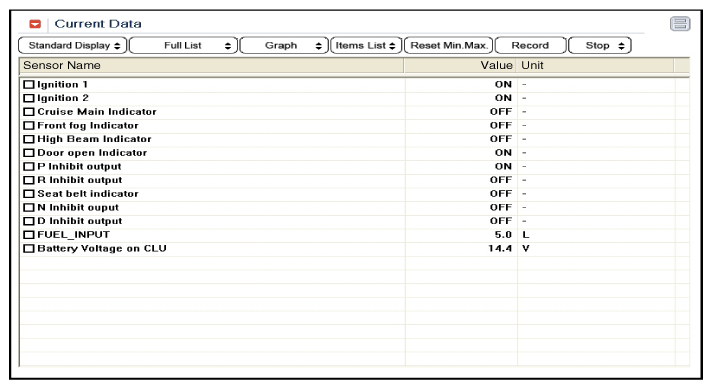Check the Battery Voltage on CLU checkbox
Screen dimensions: 712x389
pos(29,249)
